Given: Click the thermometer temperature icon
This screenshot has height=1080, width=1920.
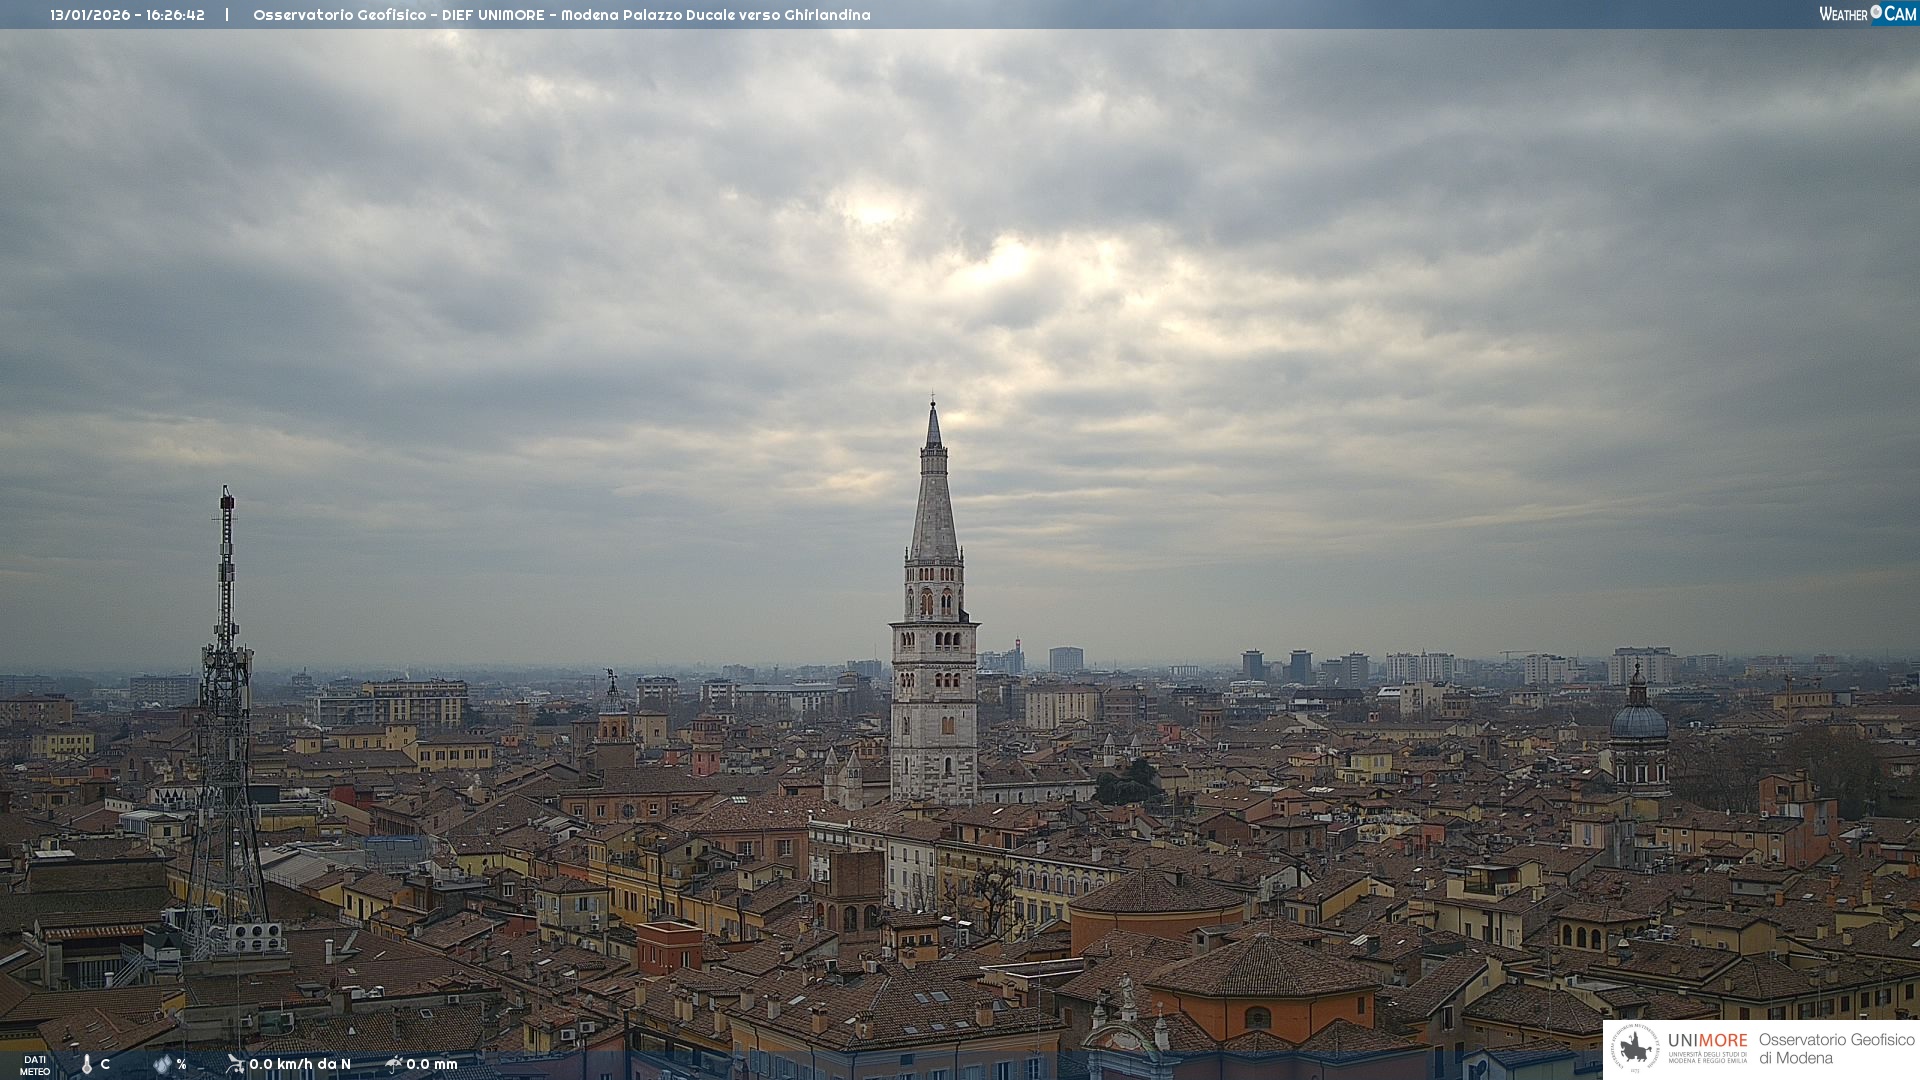Looking at the screenshot, I should 86,1064.
